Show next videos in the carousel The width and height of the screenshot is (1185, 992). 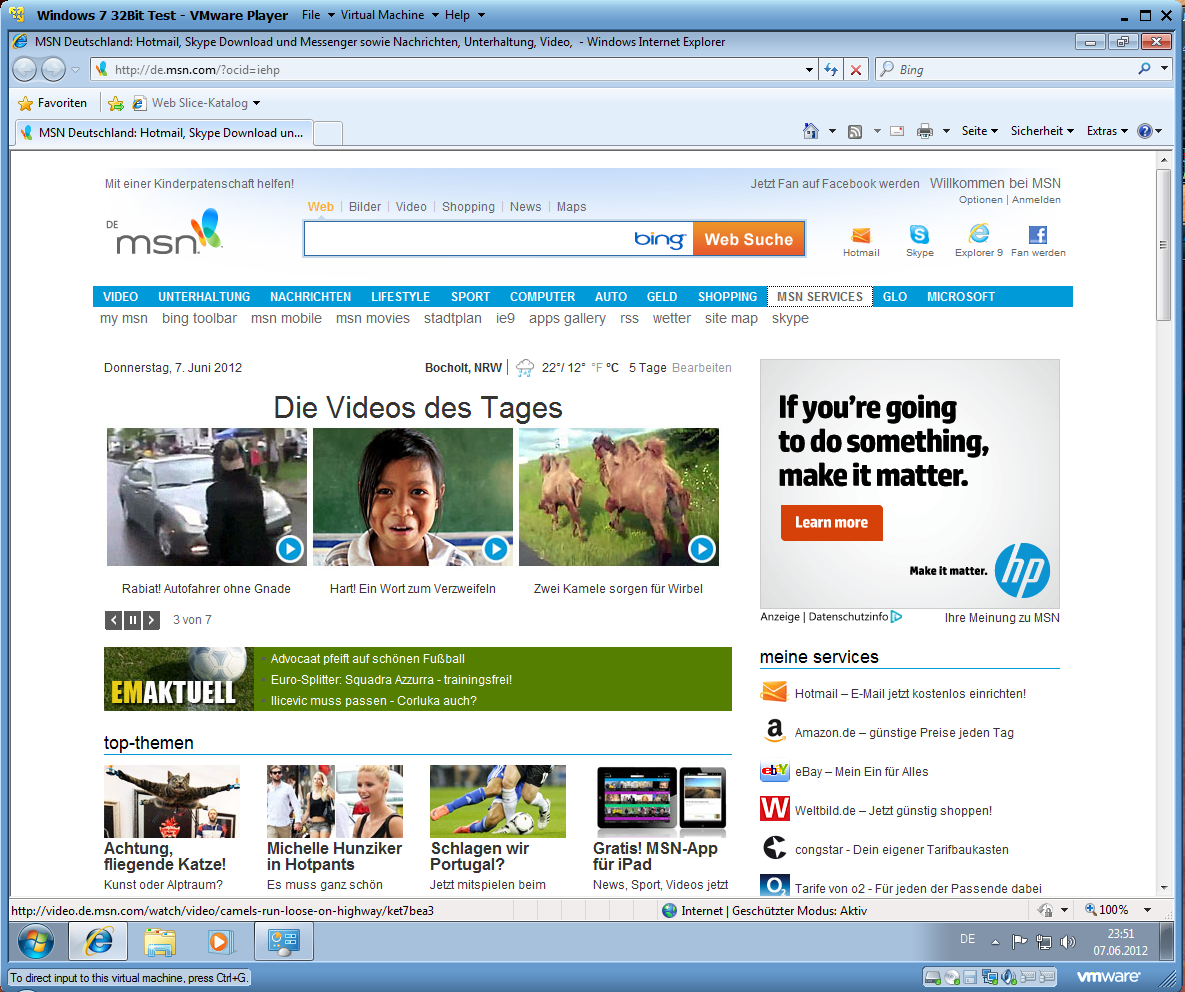click(151, 620)
